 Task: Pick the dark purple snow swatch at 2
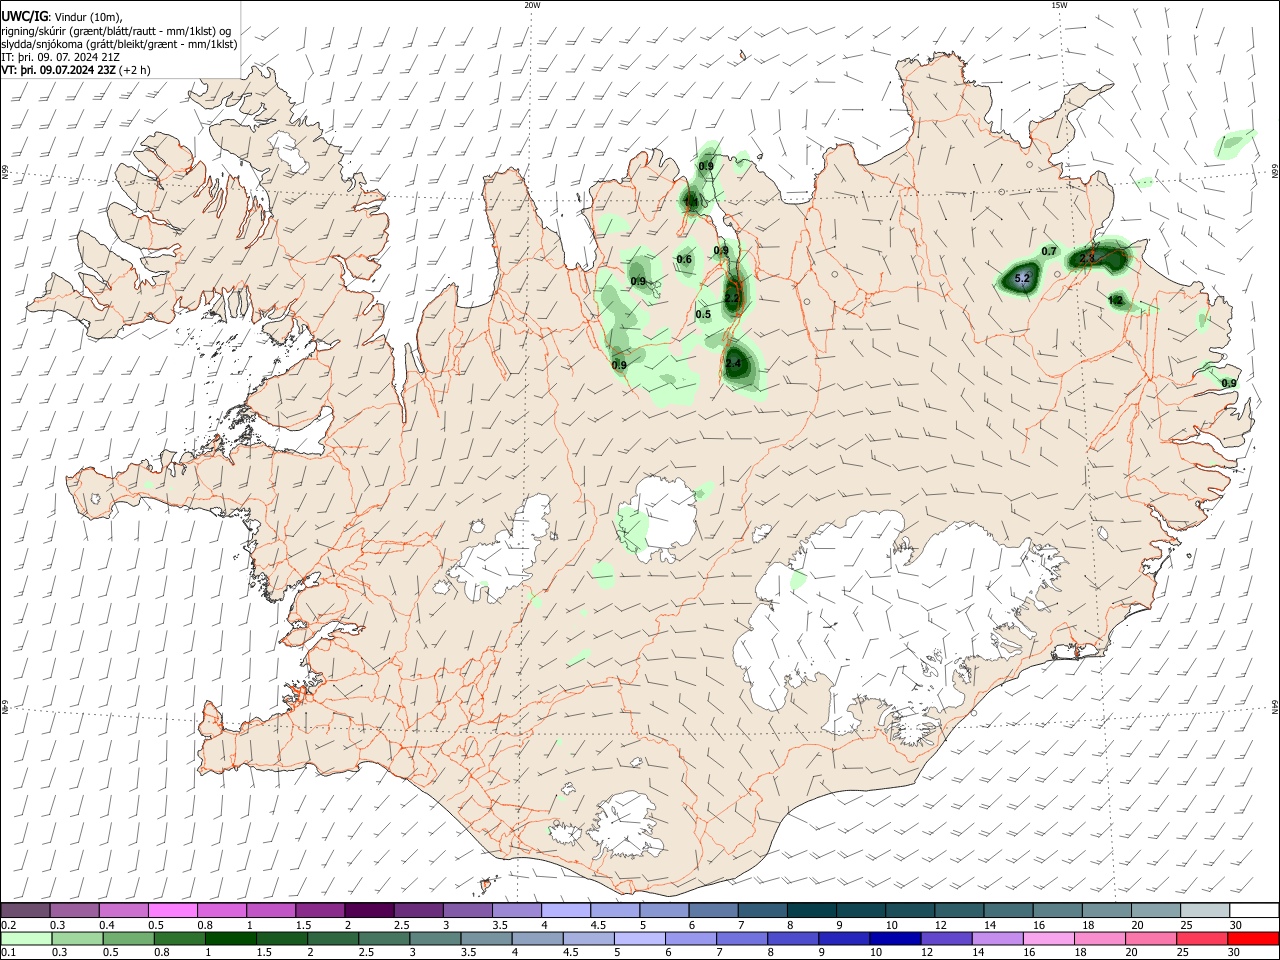(370, 910)
